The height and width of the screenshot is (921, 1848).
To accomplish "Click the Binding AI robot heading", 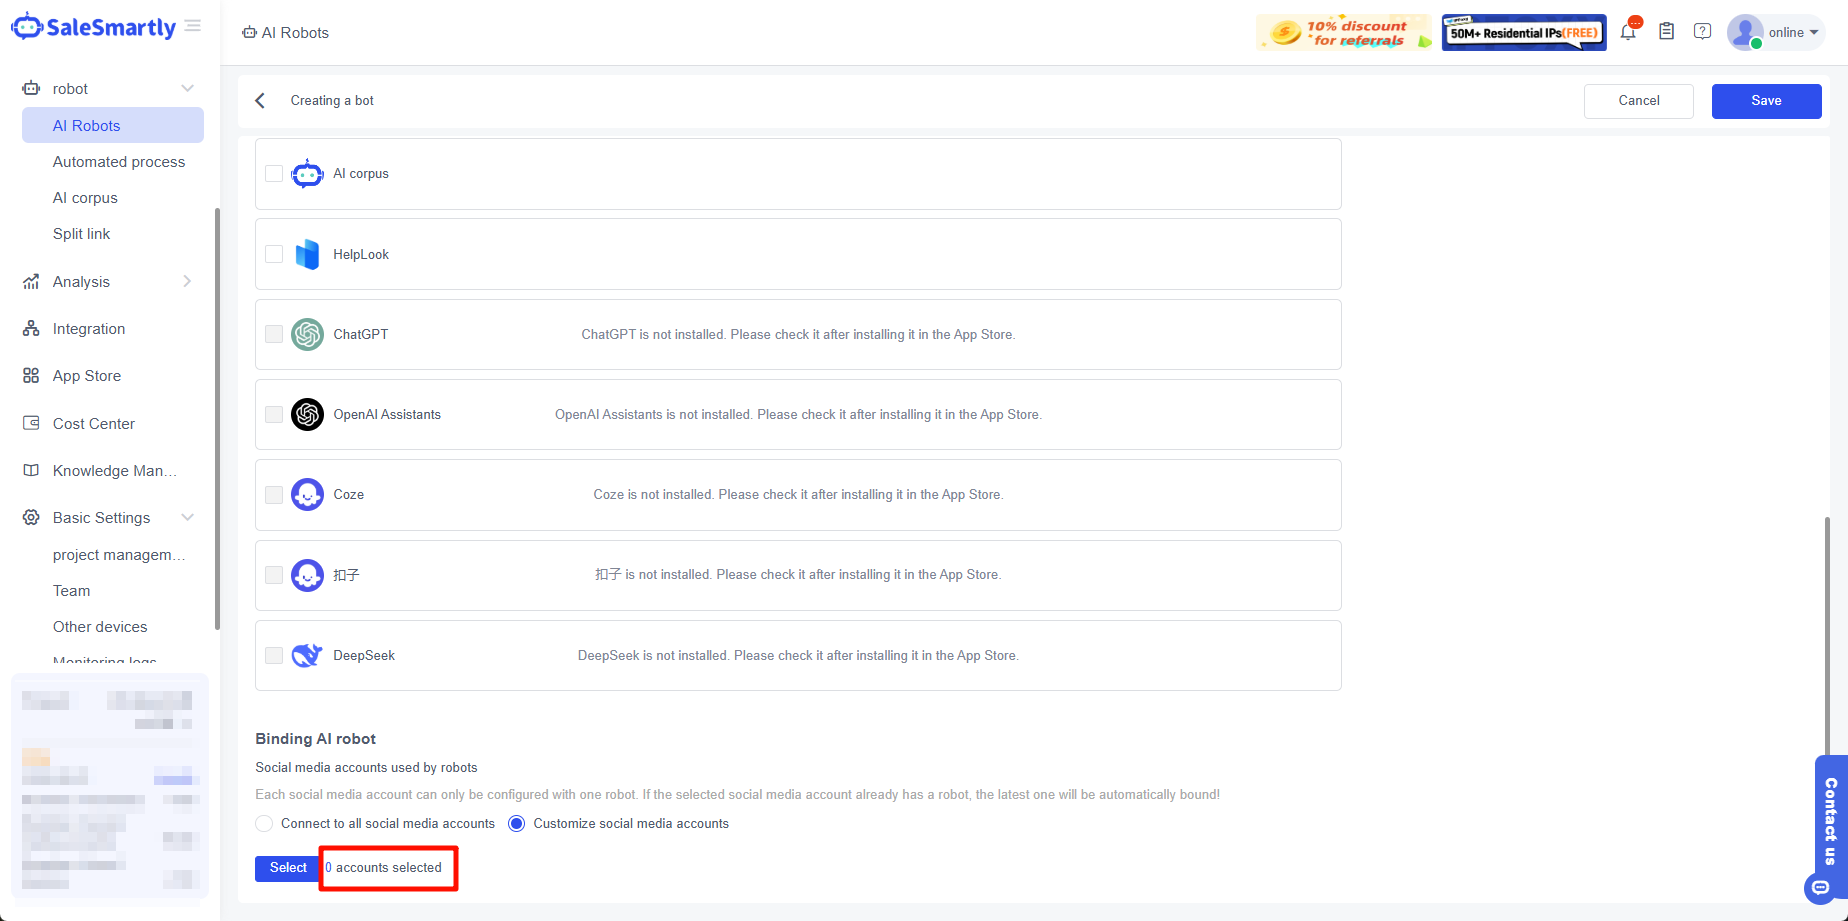I will (316, 739).
